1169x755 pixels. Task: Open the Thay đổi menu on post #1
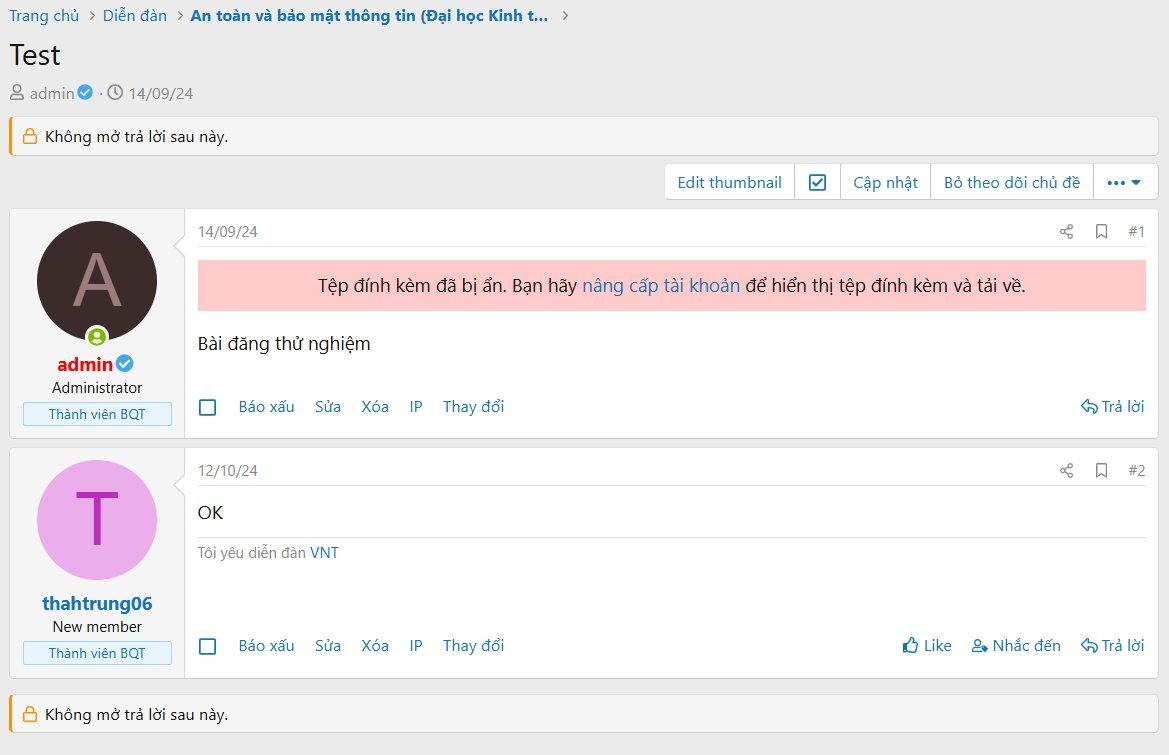[473, 407]
